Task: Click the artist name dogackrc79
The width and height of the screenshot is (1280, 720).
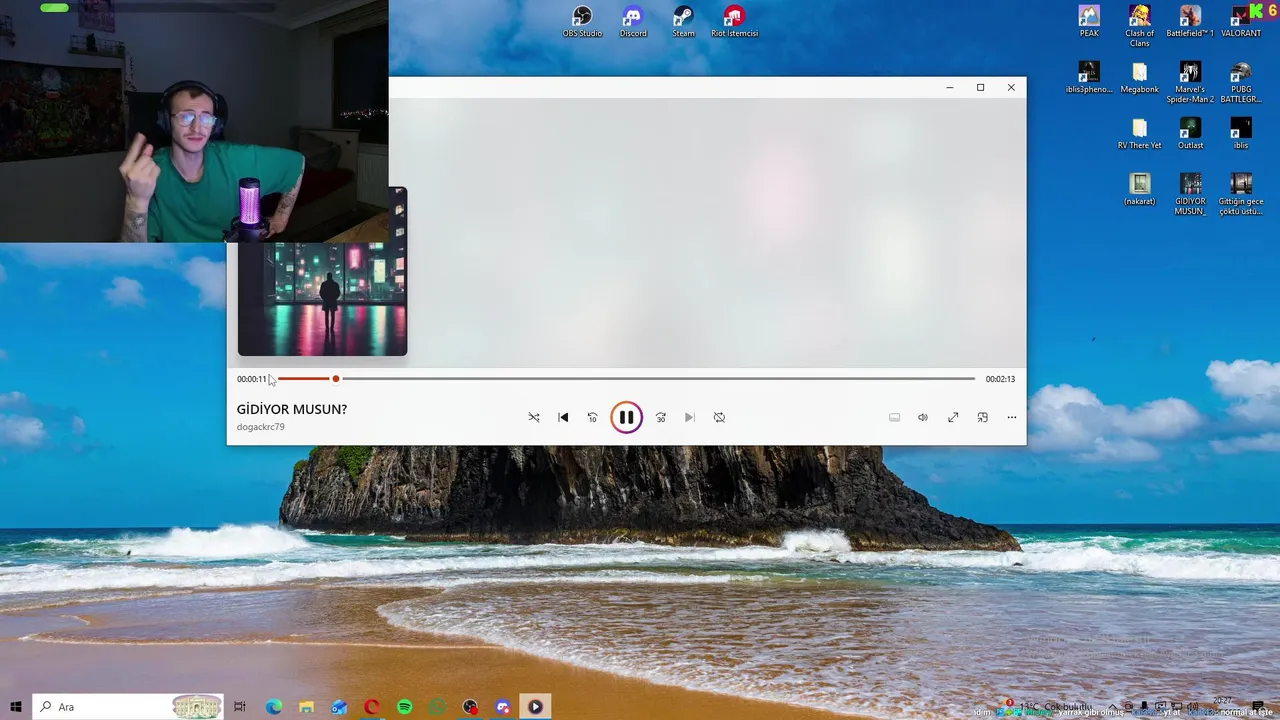Action: click(x=260, y=427)
